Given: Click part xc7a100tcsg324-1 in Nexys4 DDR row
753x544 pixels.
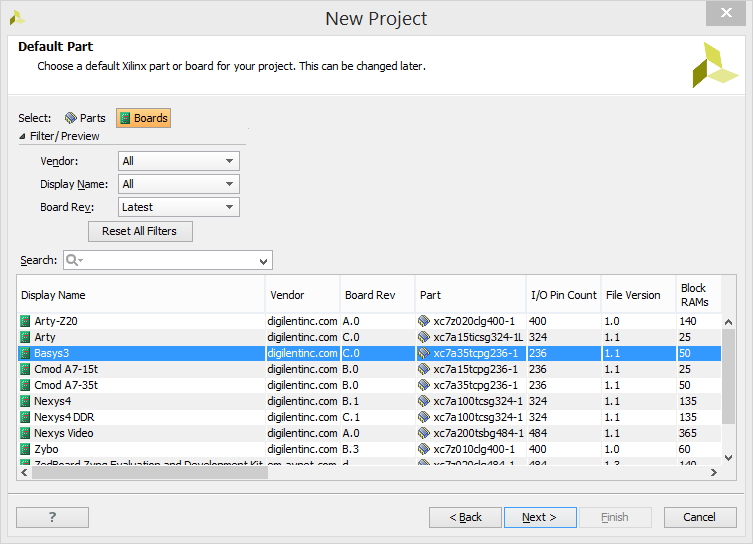Looking at the screenshot, I should (x=478, y=417).
